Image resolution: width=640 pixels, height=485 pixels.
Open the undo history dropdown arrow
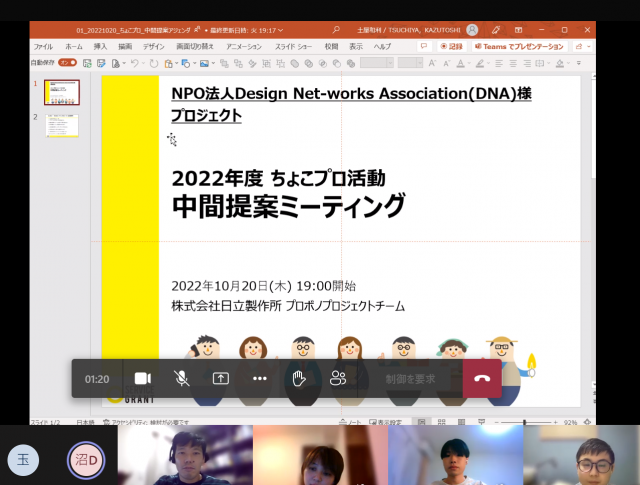pyautogui.click(x=143, y=63)
